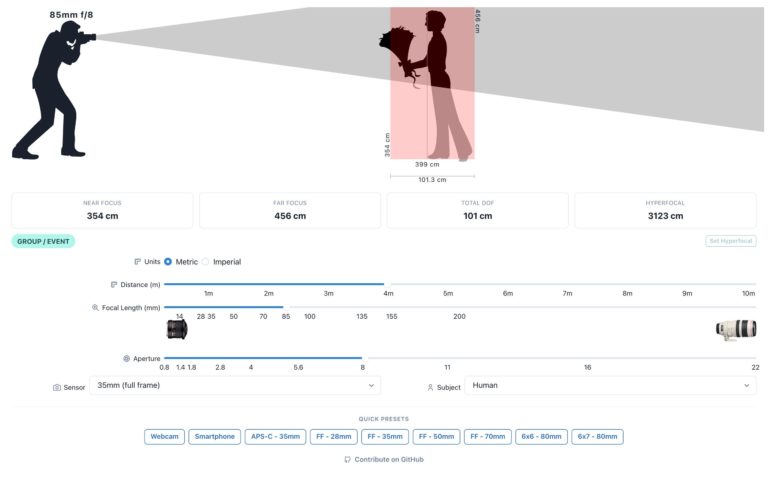Viewport: 768px width, 479px height.
Task: Select the Metric units radio button
Action: 168,262
